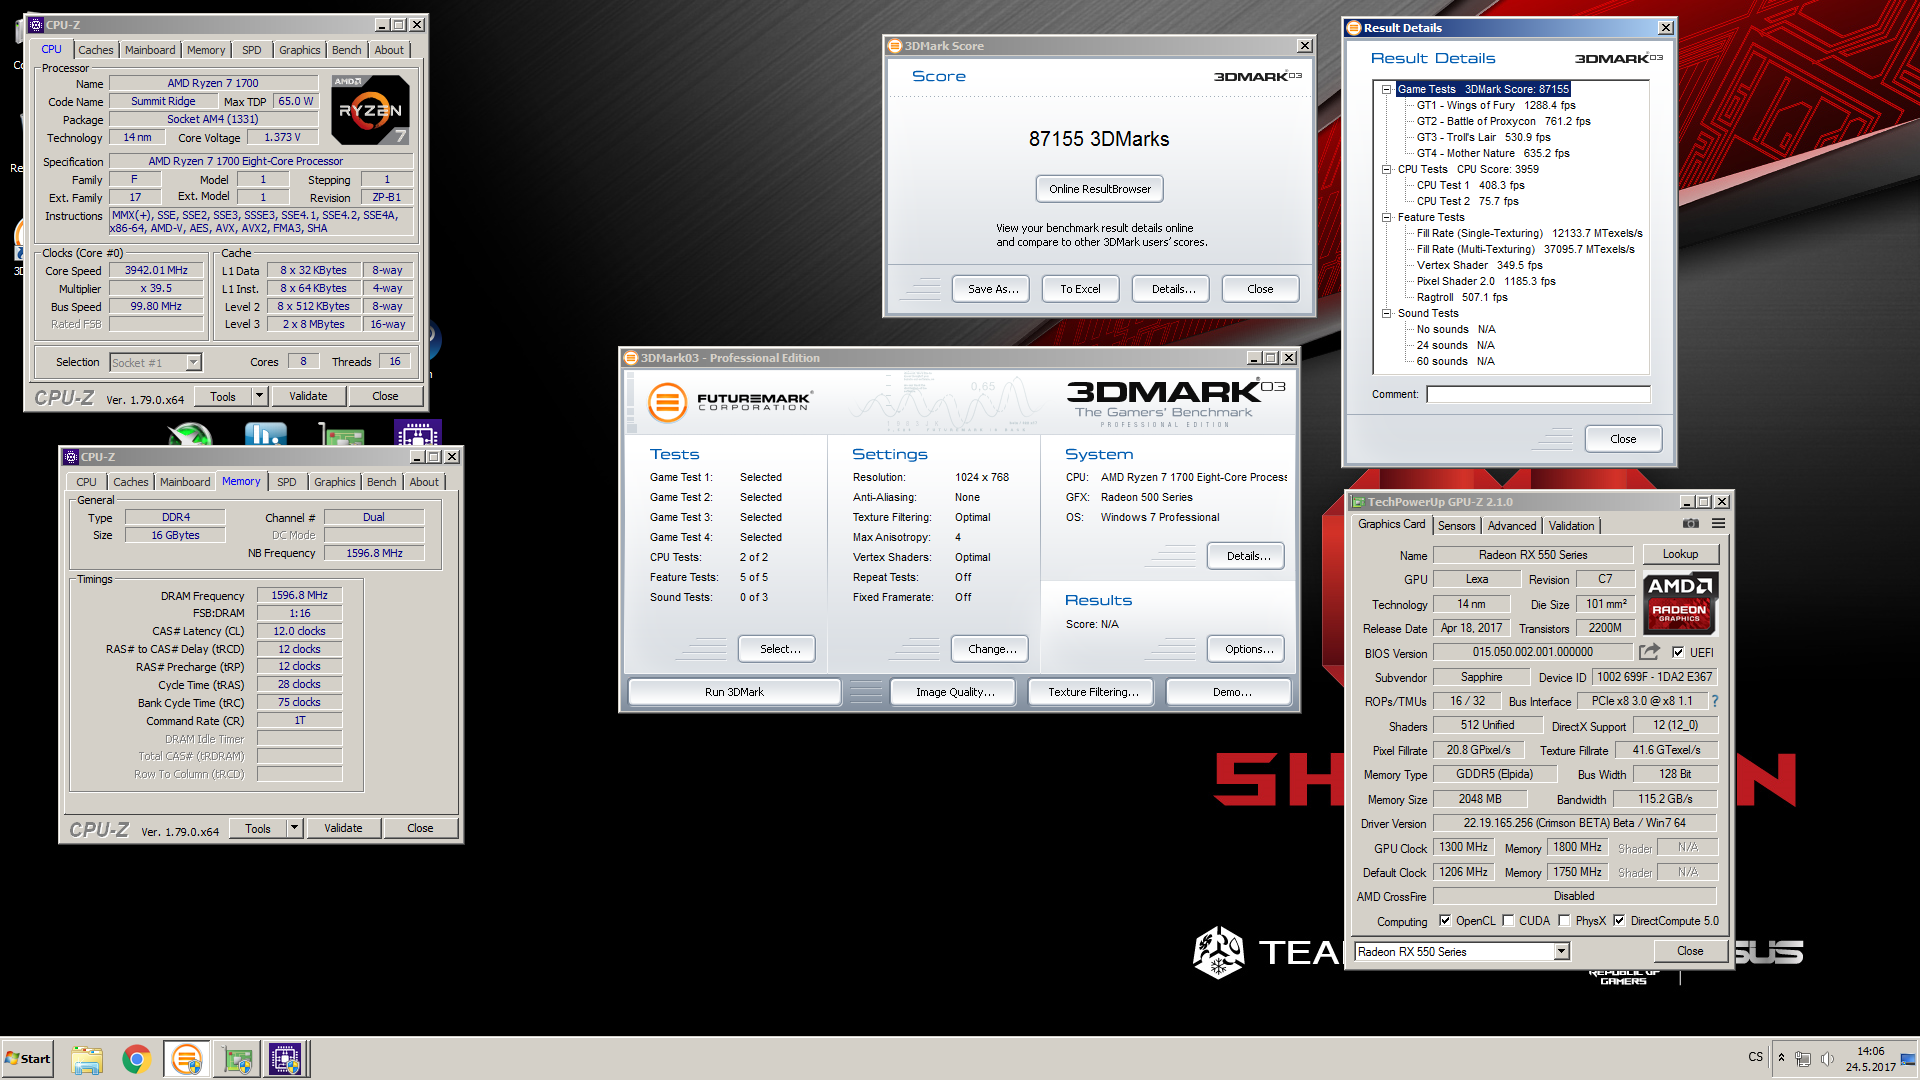Click the Change… button under Settings
The image size is (1920, 1080).
pos(992,649)
